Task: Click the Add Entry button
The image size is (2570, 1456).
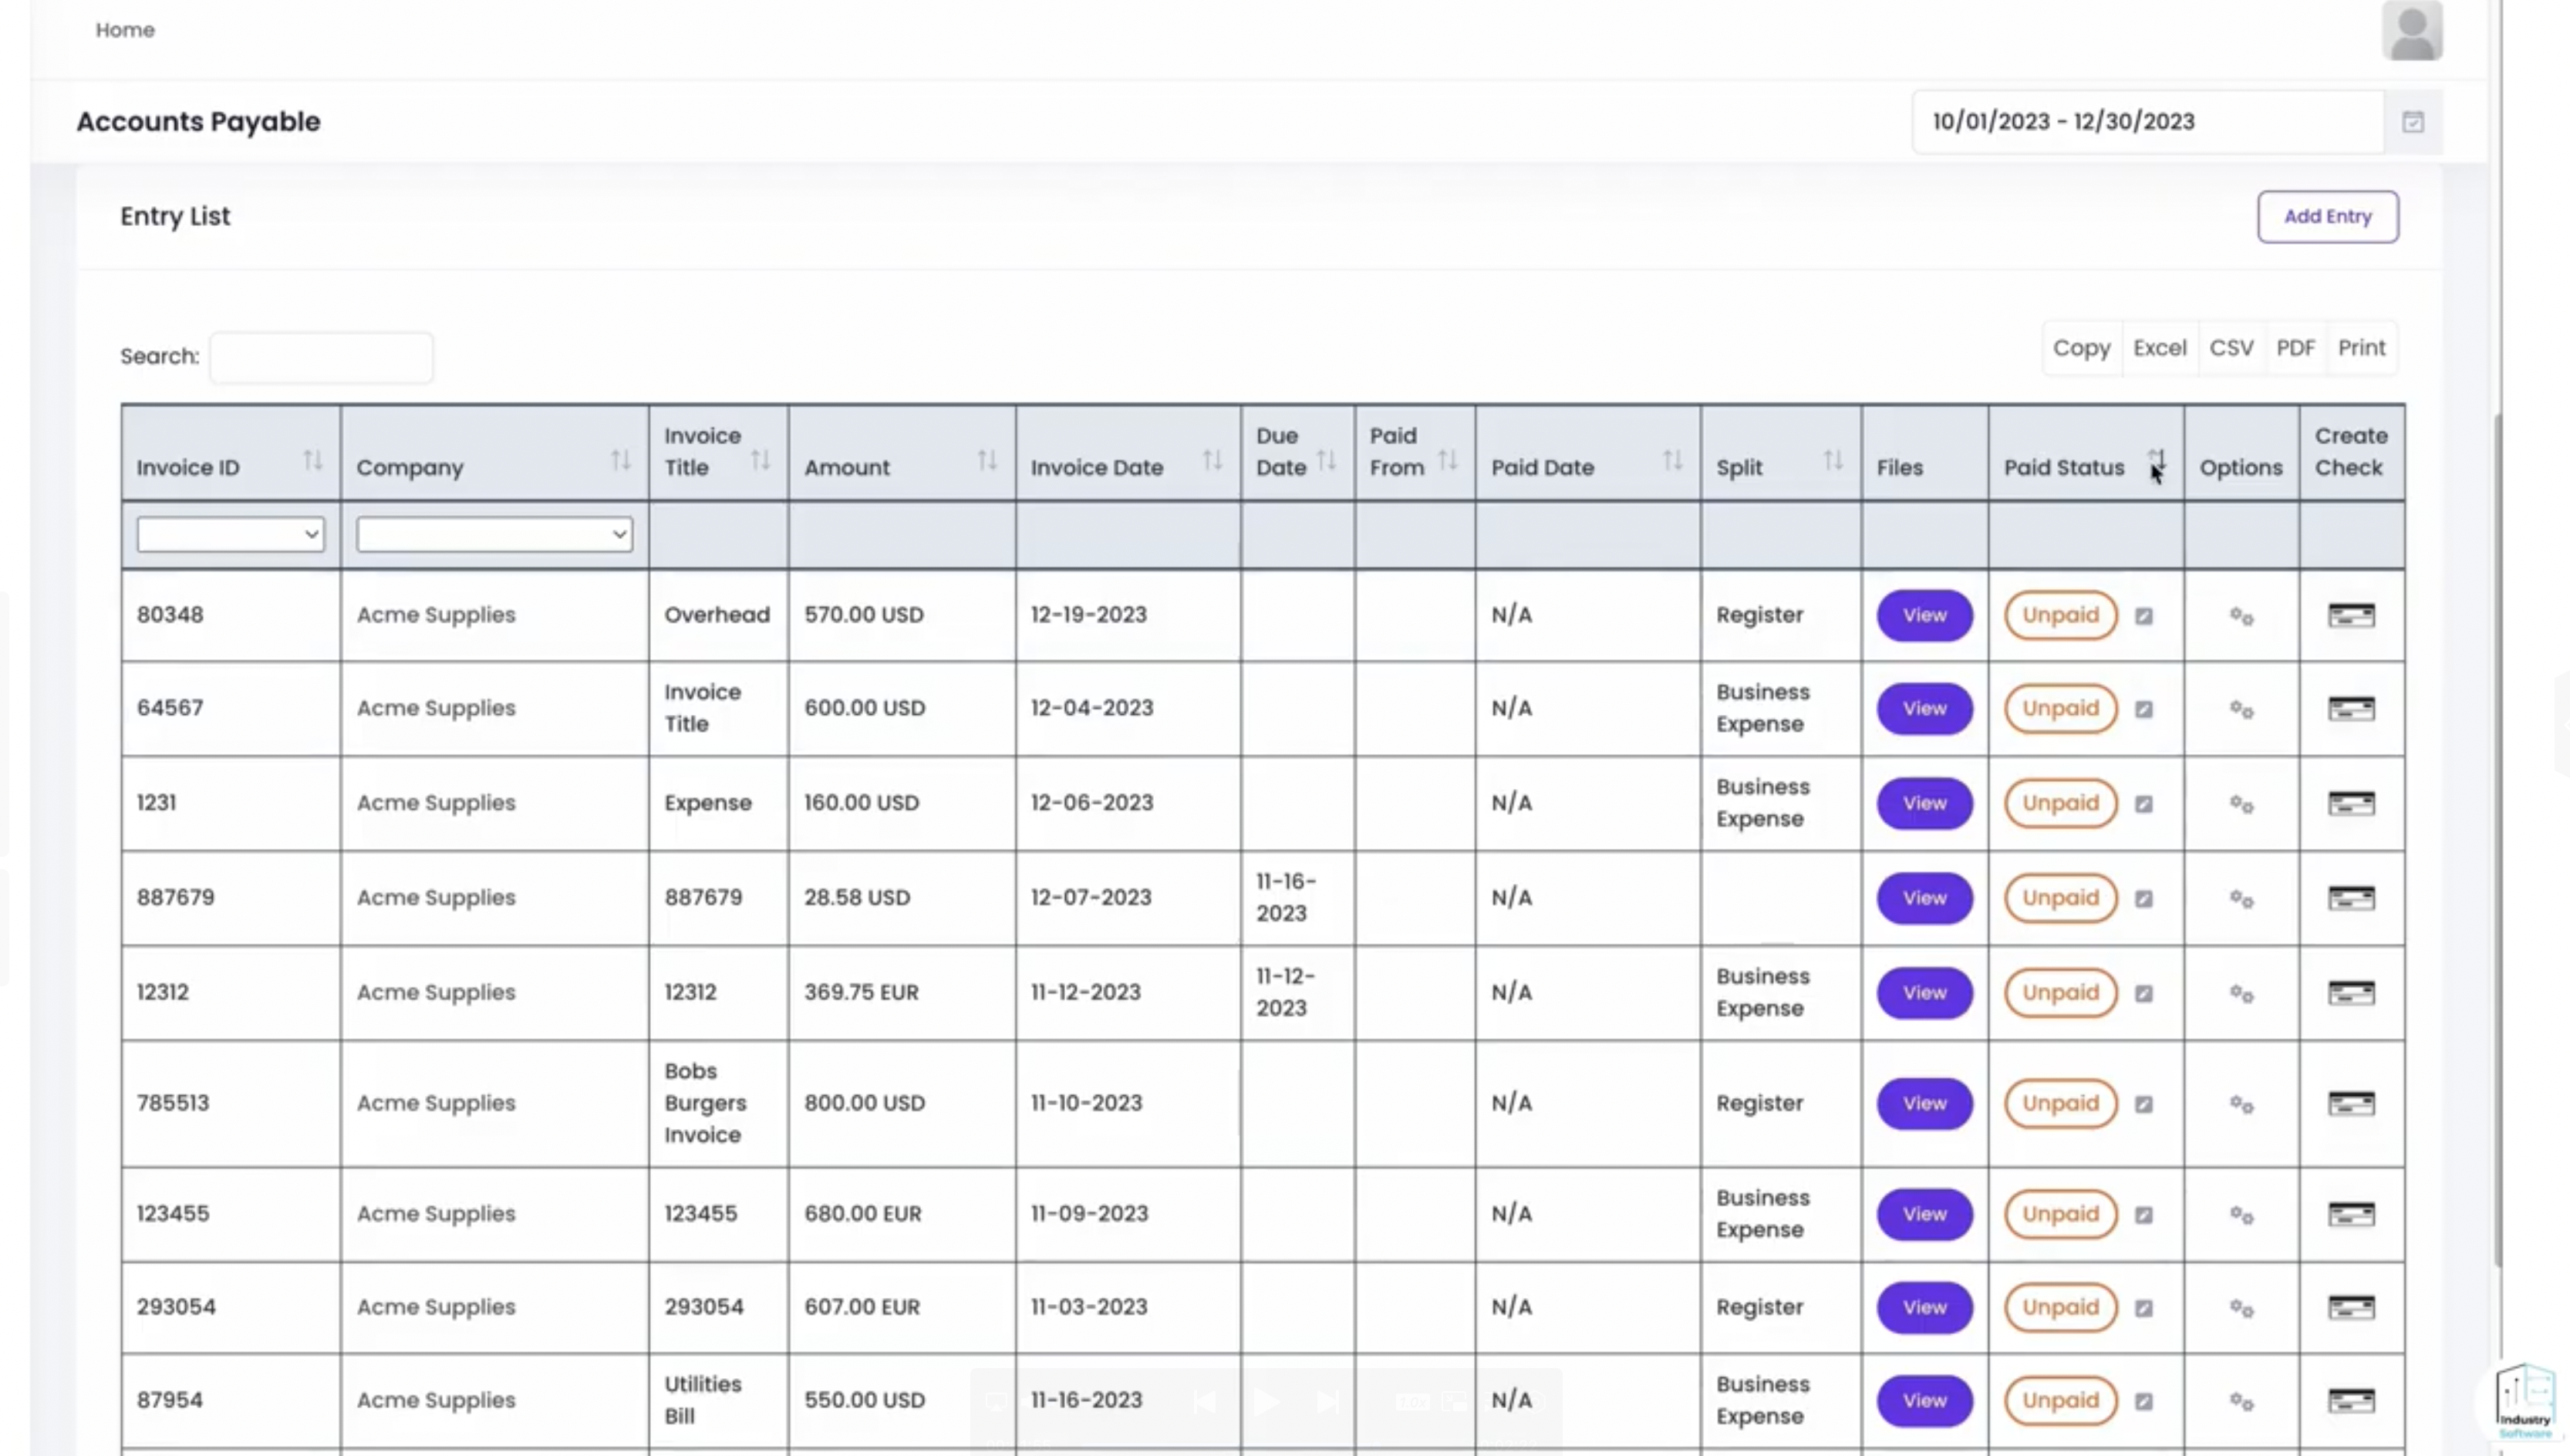Action: tap(2326, 216)
